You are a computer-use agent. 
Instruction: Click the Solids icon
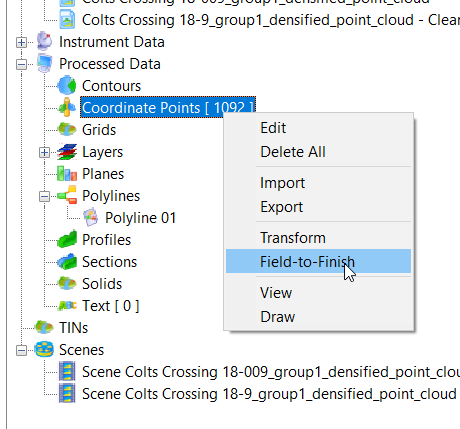[x=67, y=283]
